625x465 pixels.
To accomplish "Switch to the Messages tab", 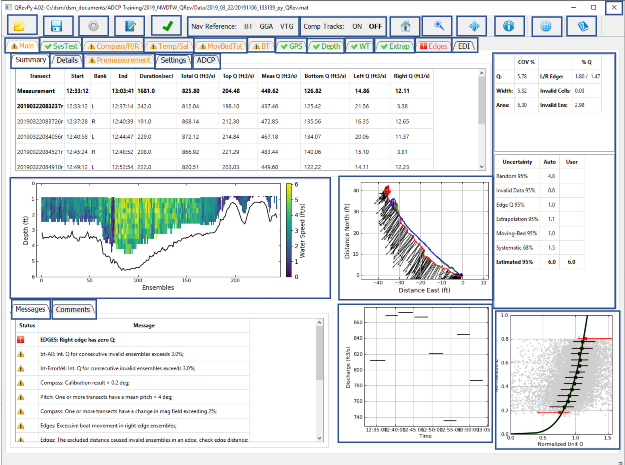I will click(x=30, y=309).
